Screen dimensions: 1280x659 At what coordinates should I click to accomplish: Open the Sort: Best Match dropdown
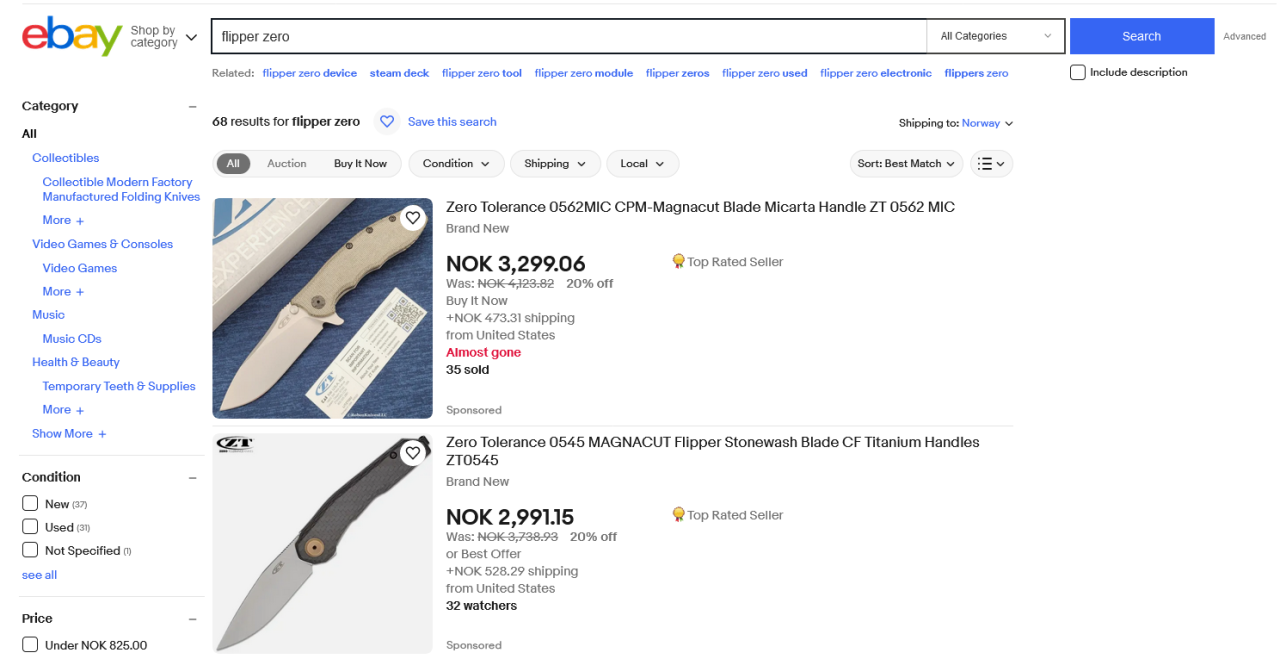pos(905,163)
